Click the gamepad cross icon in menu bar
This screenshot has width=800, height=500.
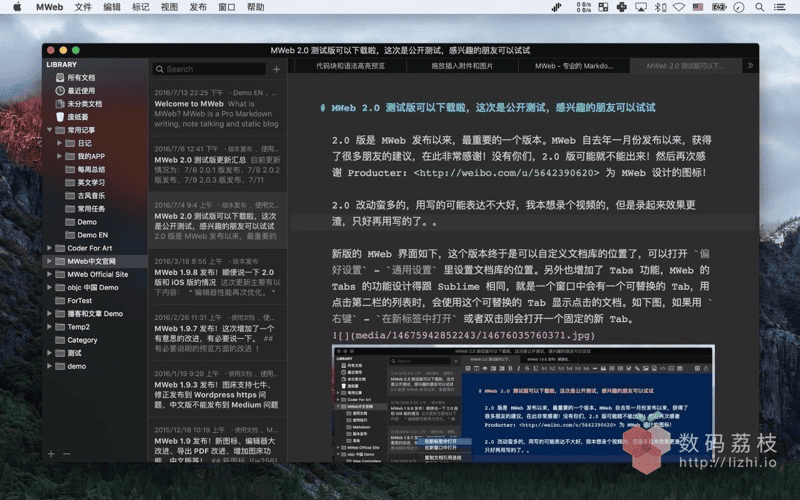621,7
